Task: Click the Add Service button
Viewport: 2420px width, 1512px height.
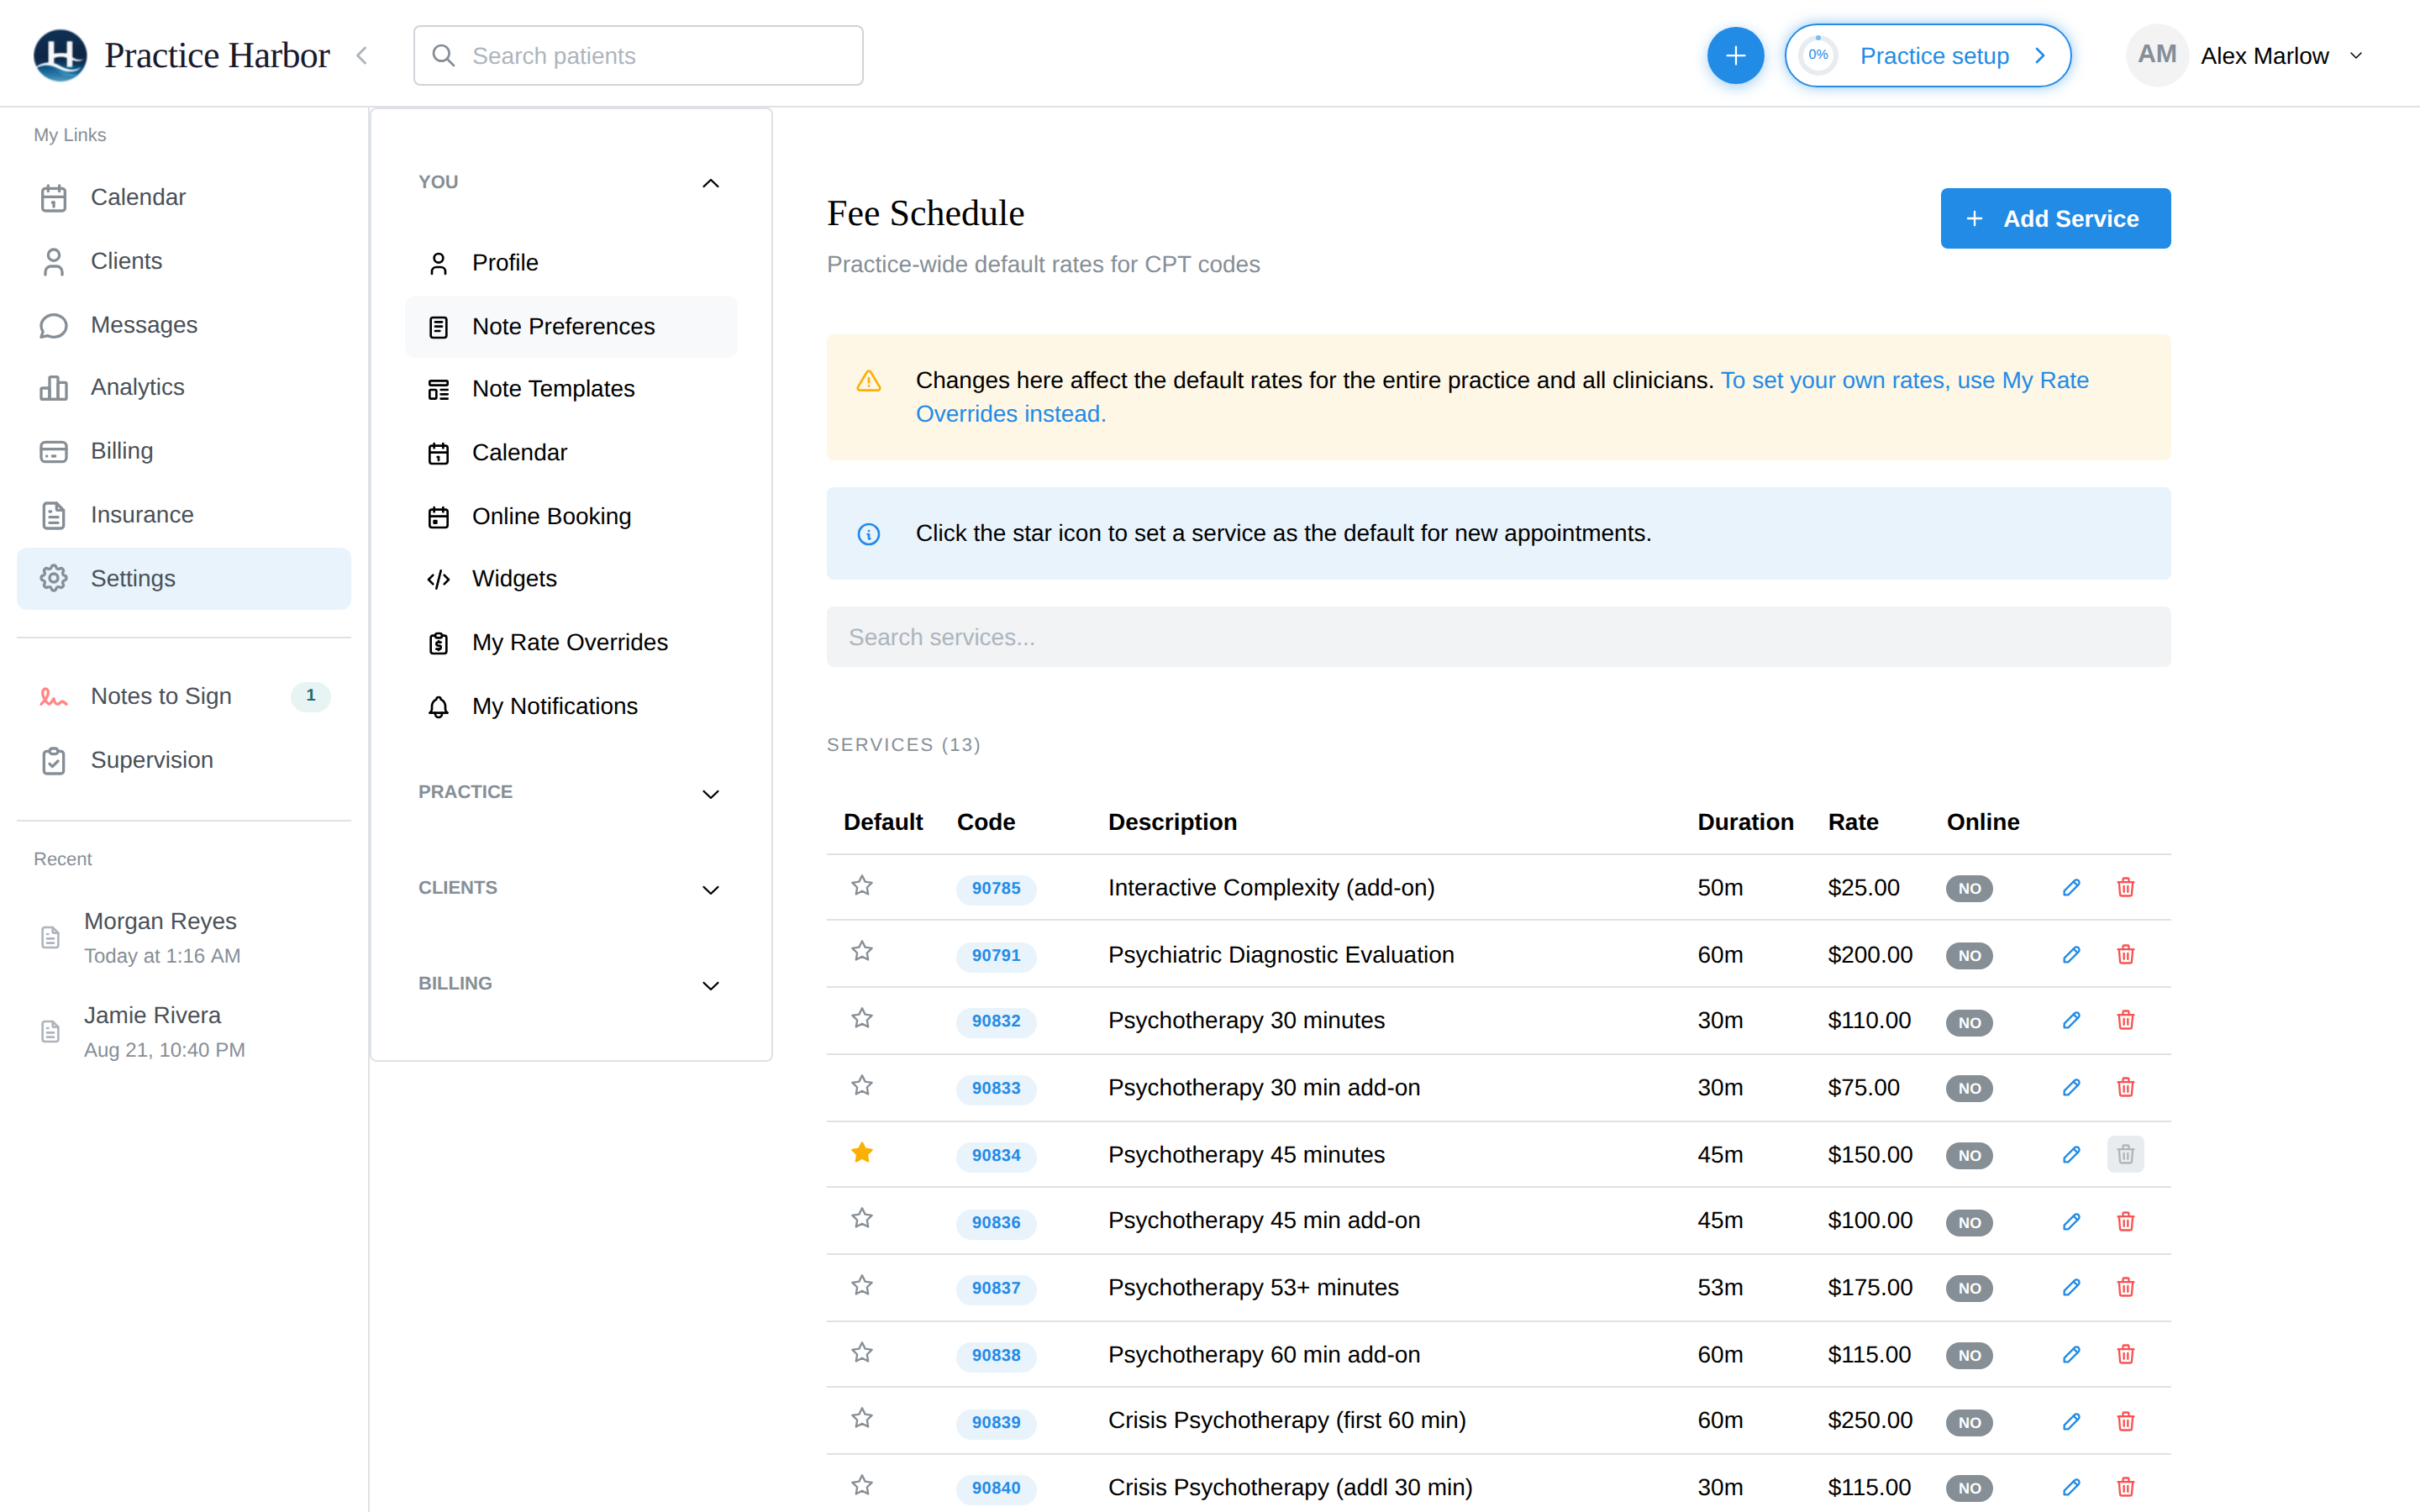Action: pyautogui.click(x=2055, y=218)
